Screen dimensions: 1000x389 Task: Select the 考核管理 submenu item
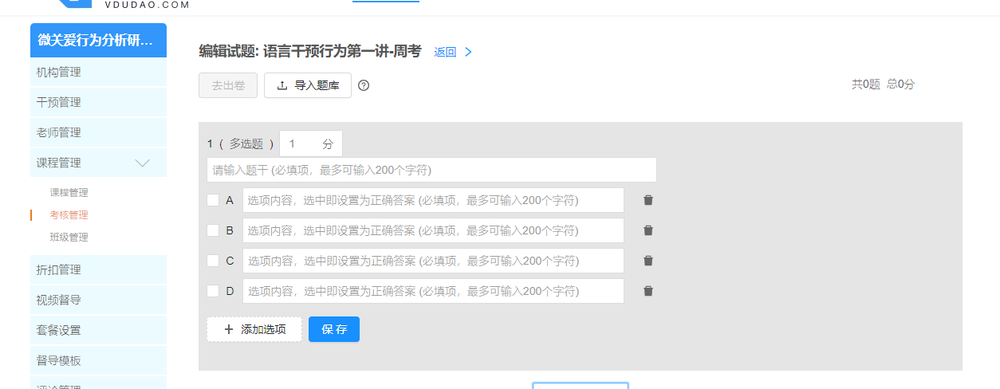[69, 215]
